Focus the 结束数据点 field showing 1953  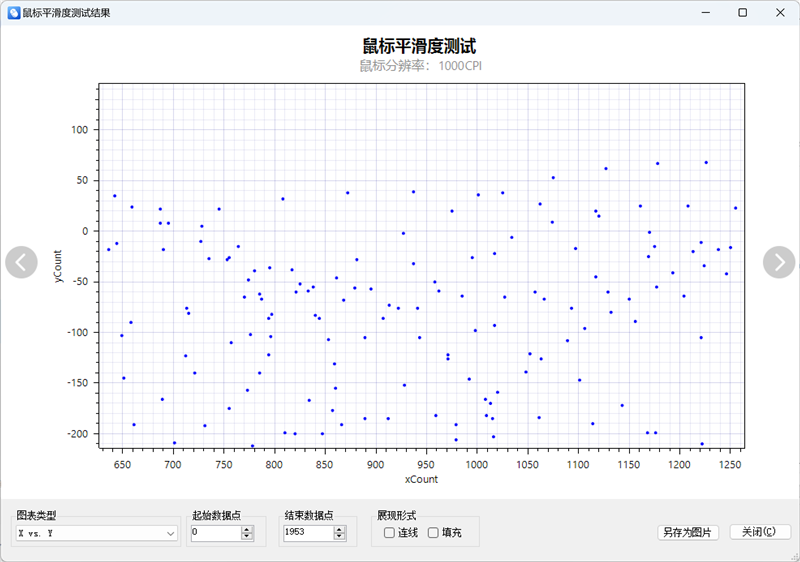(x=306, y=534)
